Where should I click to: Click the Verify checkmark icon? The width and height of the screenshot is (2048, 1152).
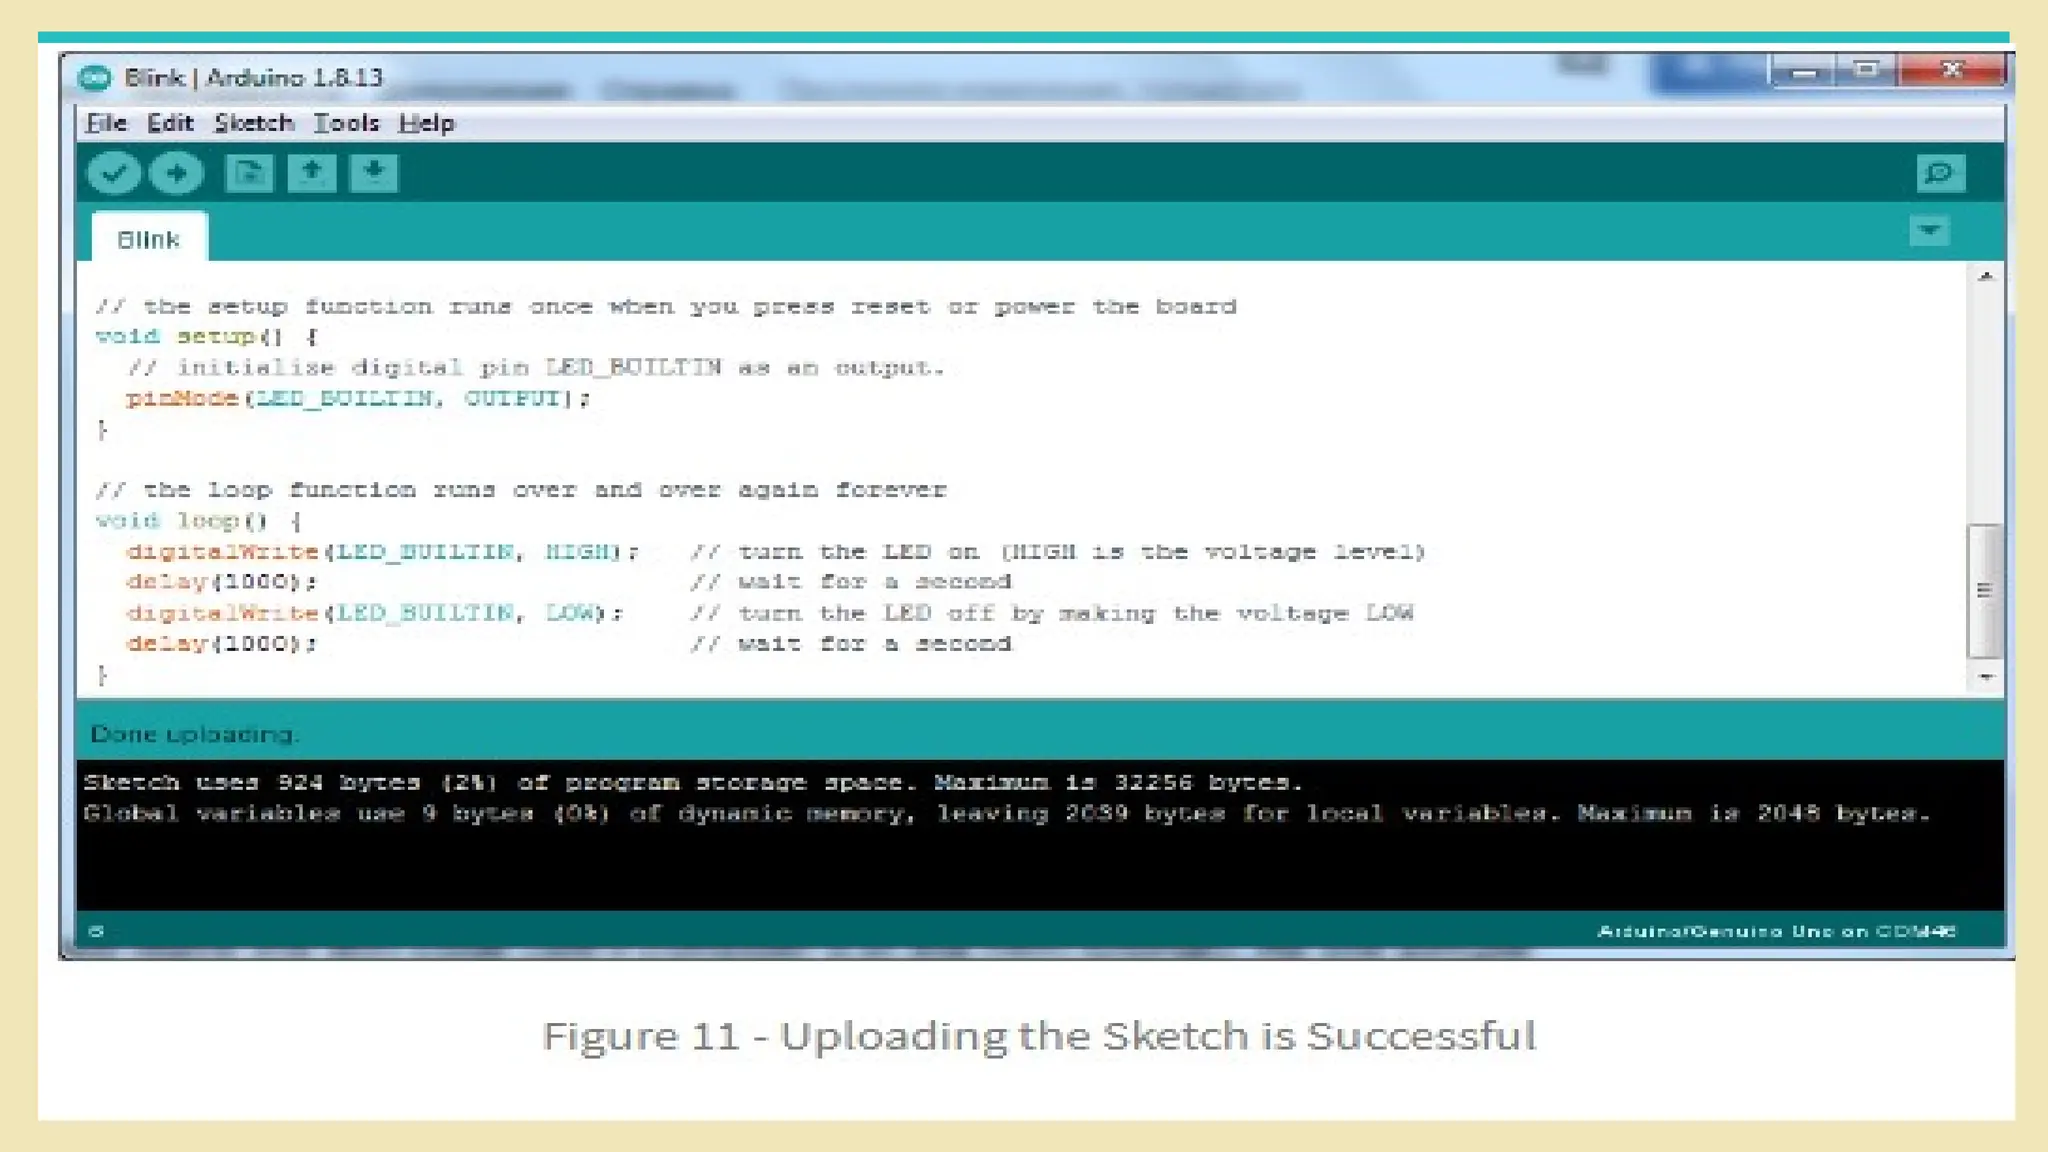coord(113,173)
